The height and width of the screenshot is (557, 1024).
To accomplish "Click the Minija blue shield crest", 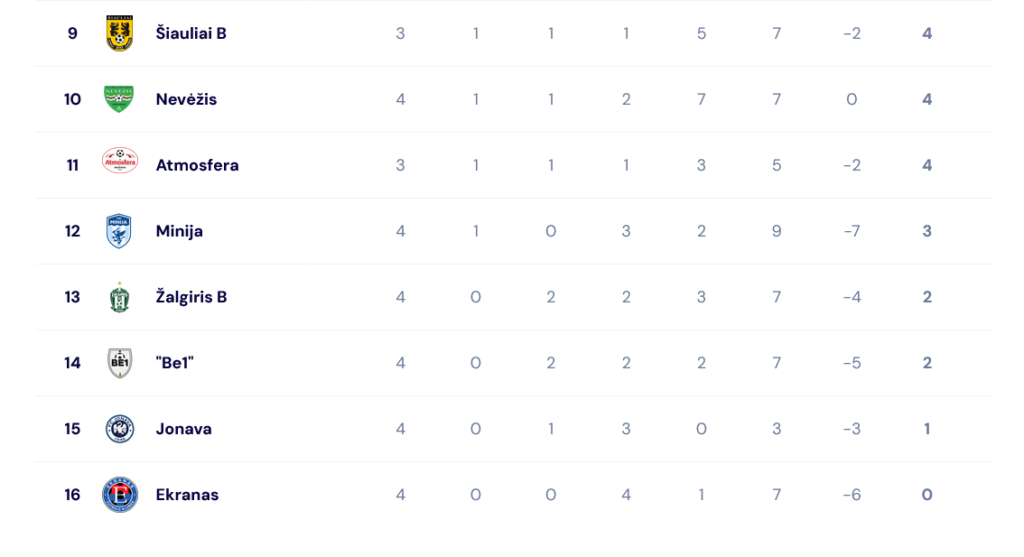I will (x=119, y=231).
